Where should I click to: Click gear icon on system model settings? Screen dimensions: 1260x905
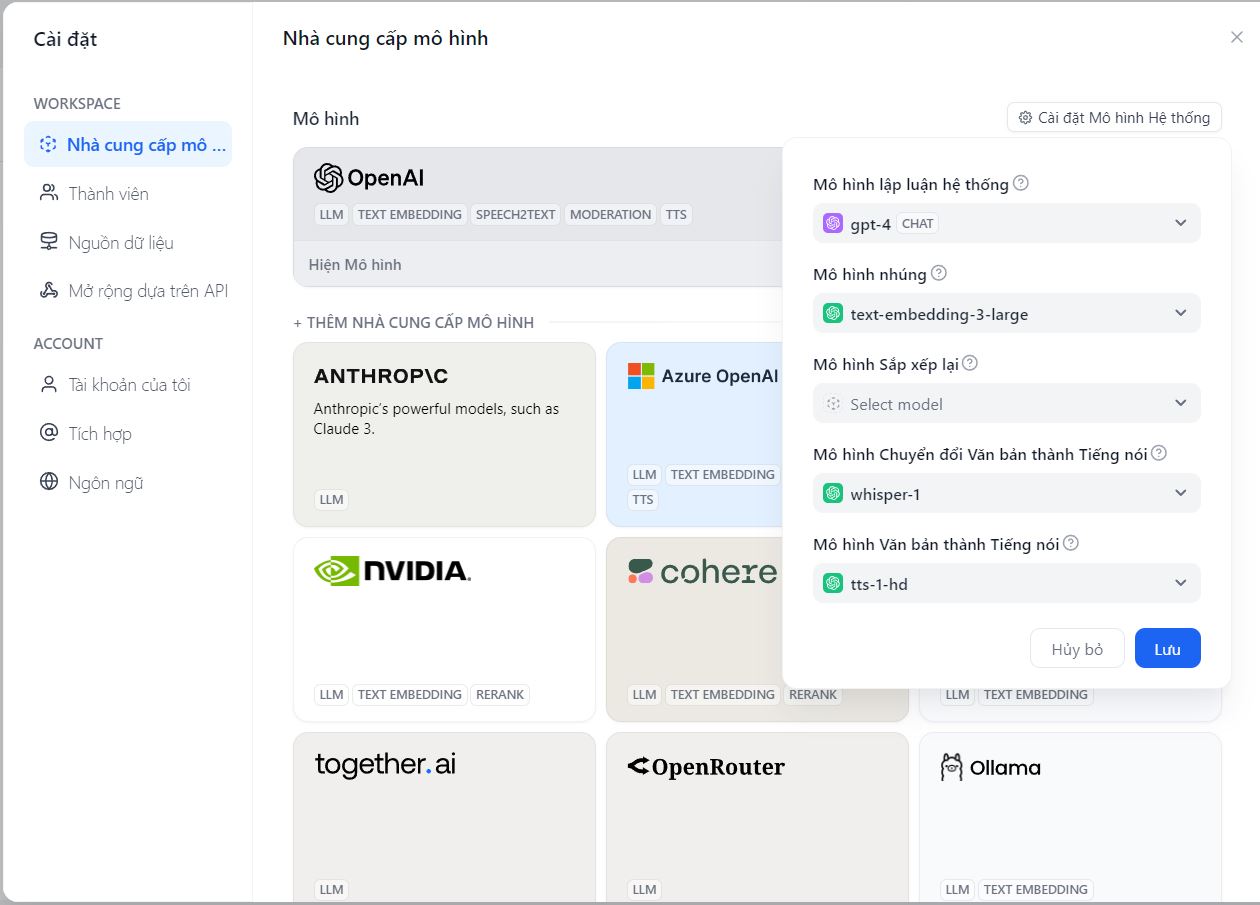point(1025,118)
